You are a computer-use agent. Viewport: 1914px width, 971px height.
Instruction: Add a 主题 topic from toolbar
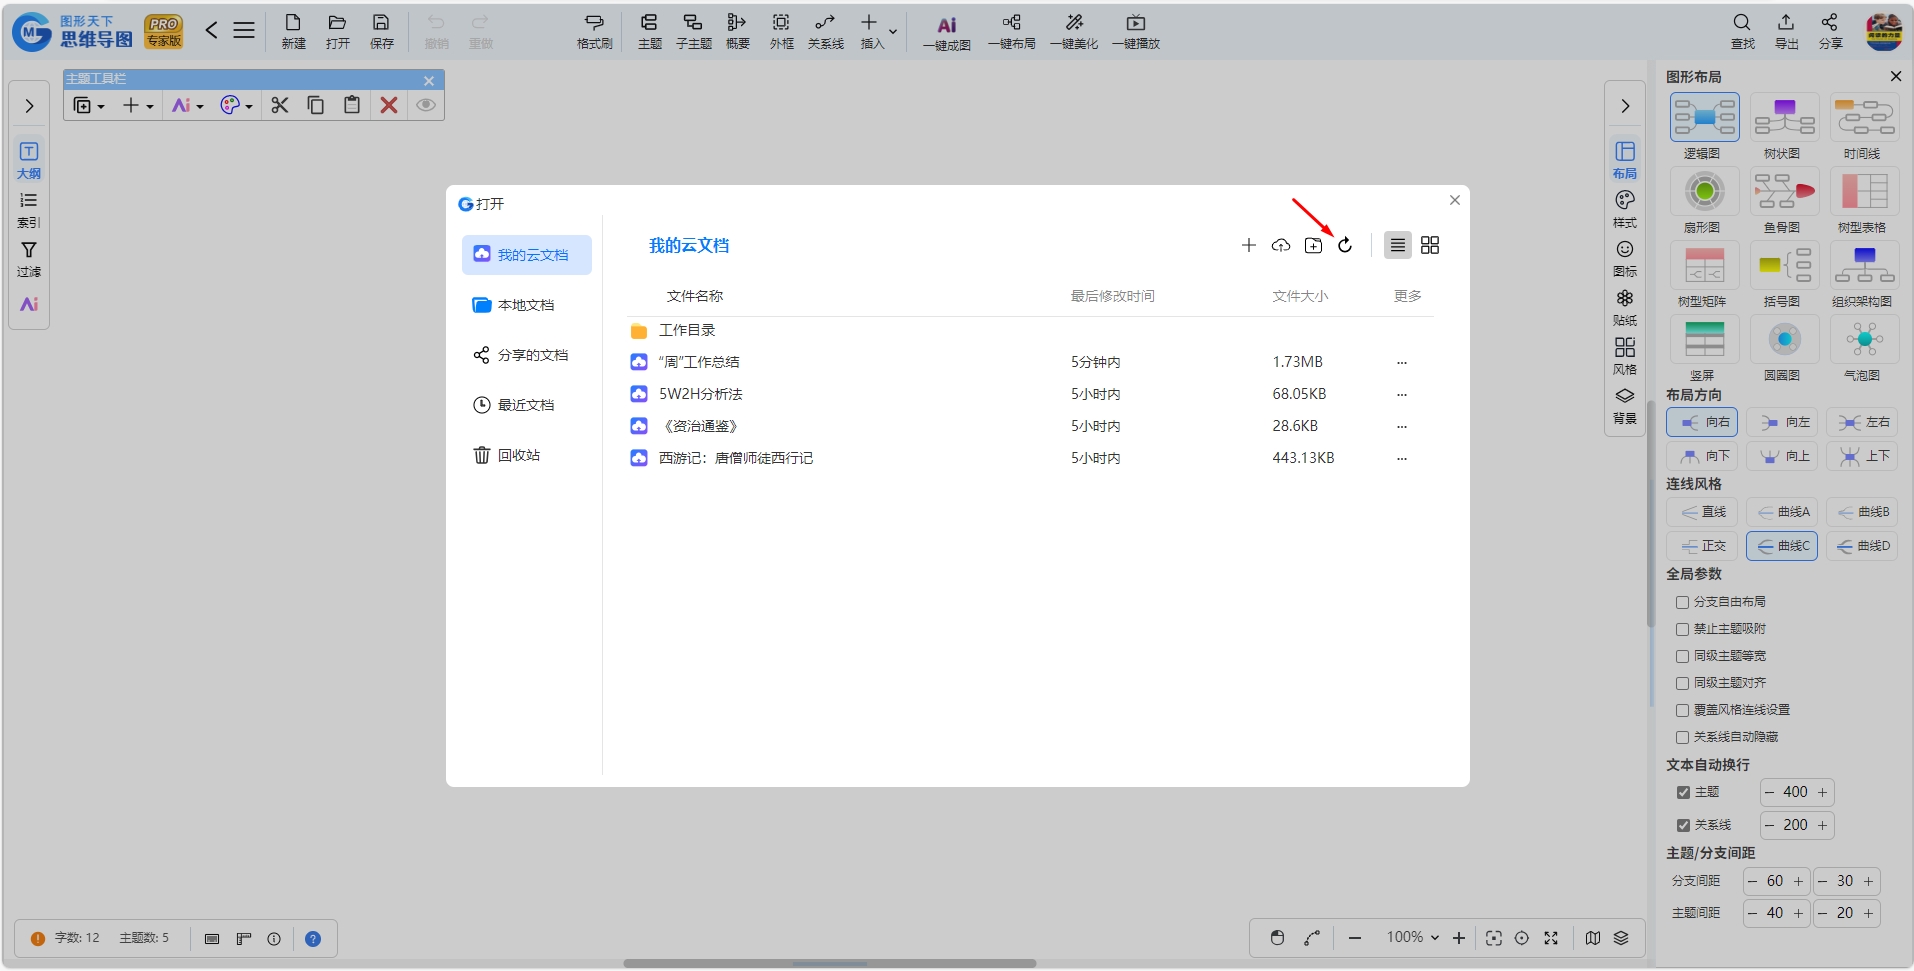coord(649,31)
